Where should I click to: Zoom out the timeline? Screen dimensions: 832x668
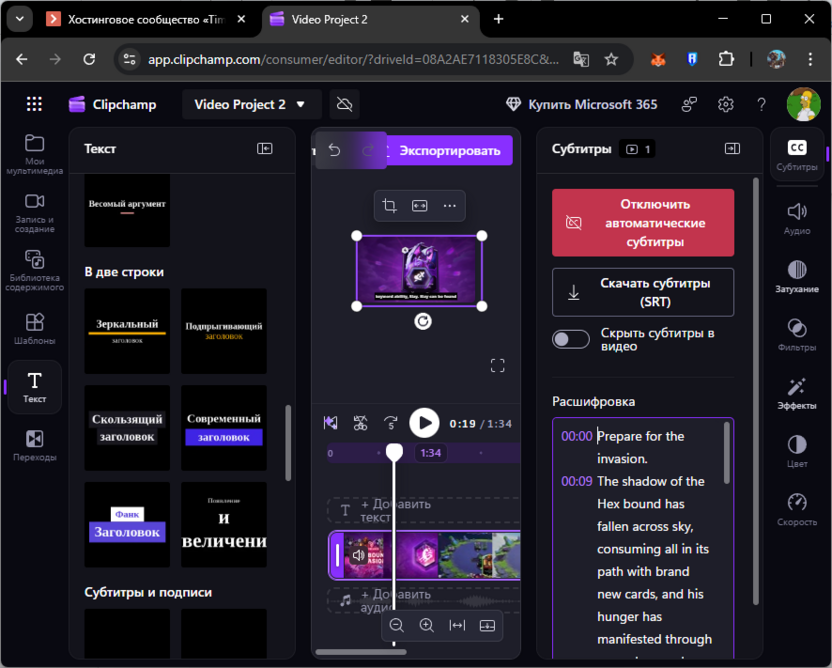coord(396,626)
